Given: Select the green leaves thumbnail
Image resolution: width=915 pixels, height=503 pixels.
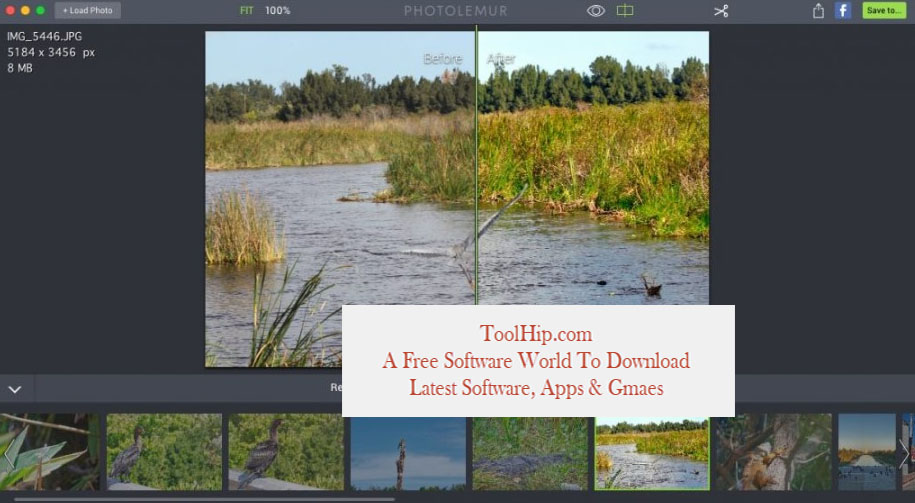Looking at the screenshot, I should (x=50, y=452).
